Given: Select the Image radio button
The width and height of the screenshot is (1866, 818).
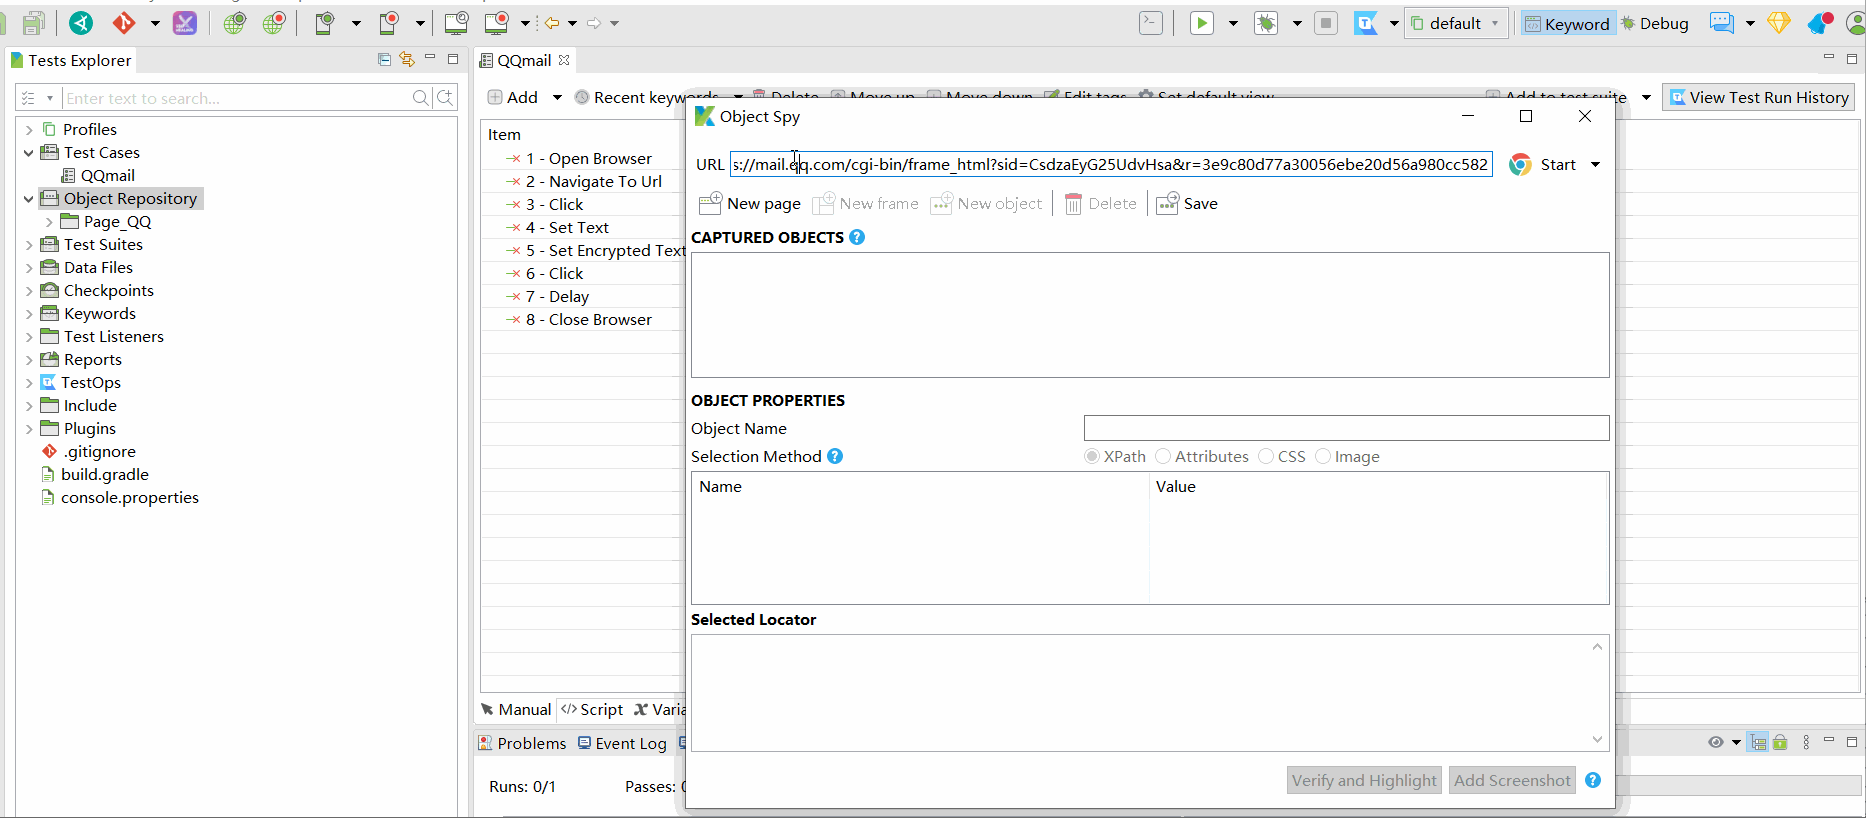Looking at the screenshot, I should point(1323,456).
